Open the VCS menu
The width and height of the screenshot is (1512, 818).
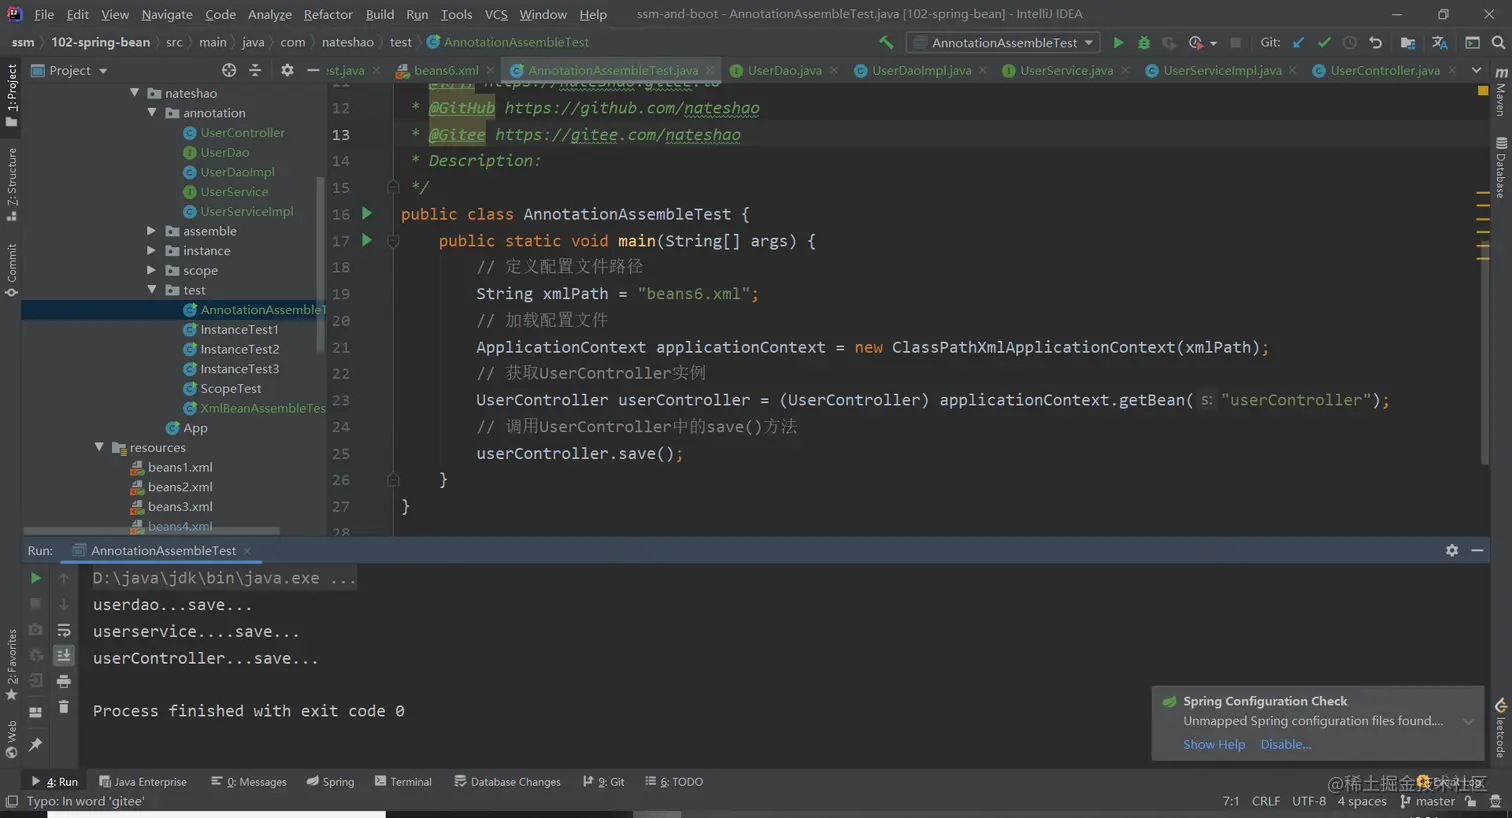496,14
